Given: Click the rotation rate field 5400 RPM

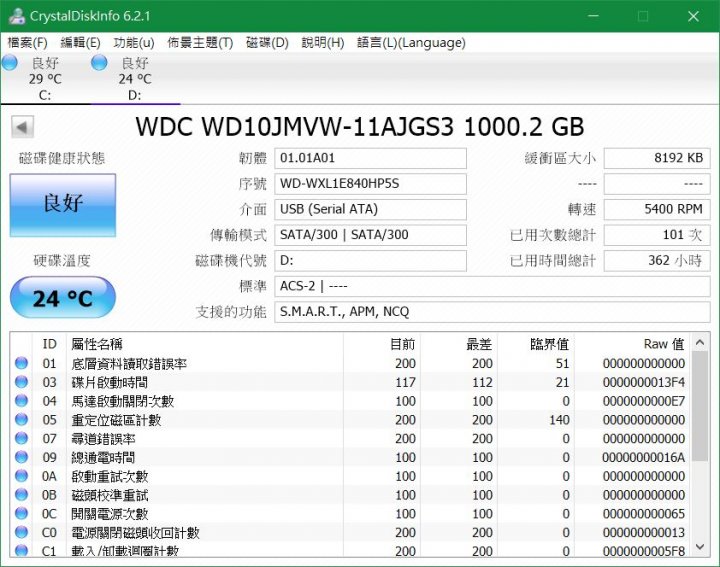Looking at the screenshot, I should point(657,209).
